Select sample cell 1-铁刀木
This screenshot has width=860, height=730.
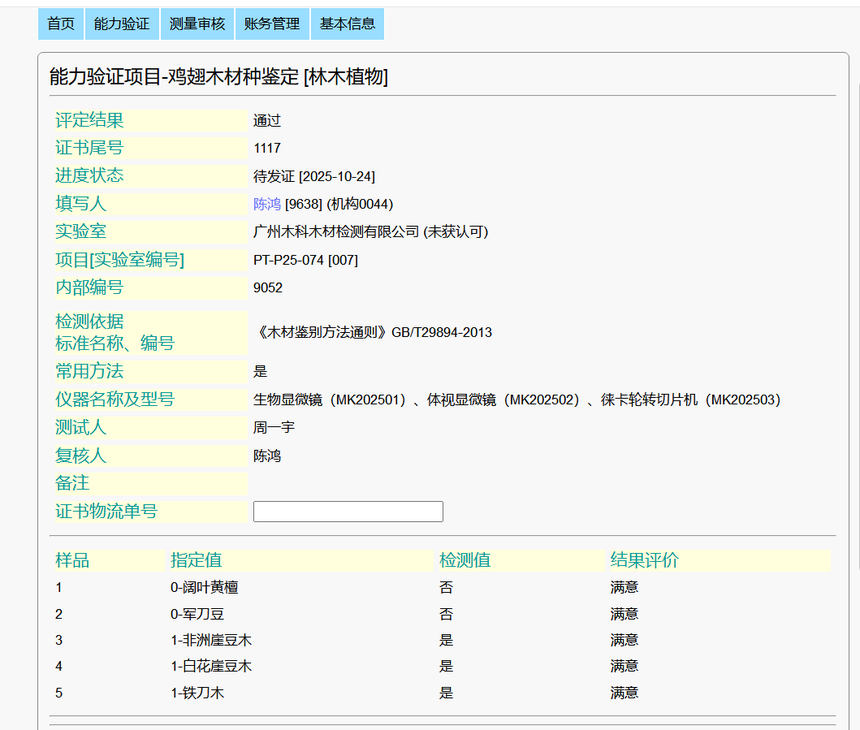197,693
